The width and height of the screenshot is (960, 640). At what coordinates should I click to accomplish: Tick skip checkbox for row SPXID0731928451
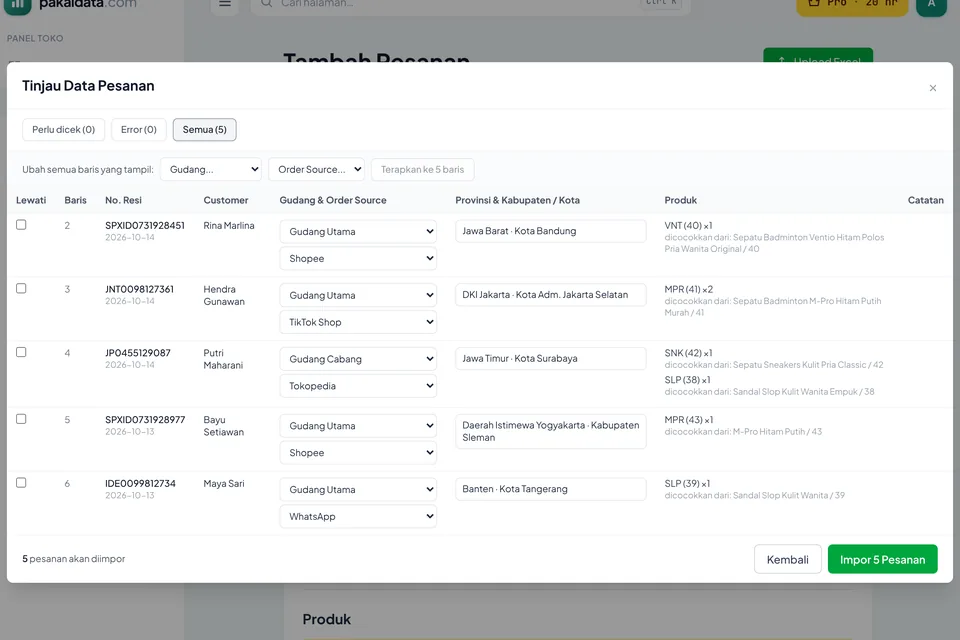click(x=21, y=225)
